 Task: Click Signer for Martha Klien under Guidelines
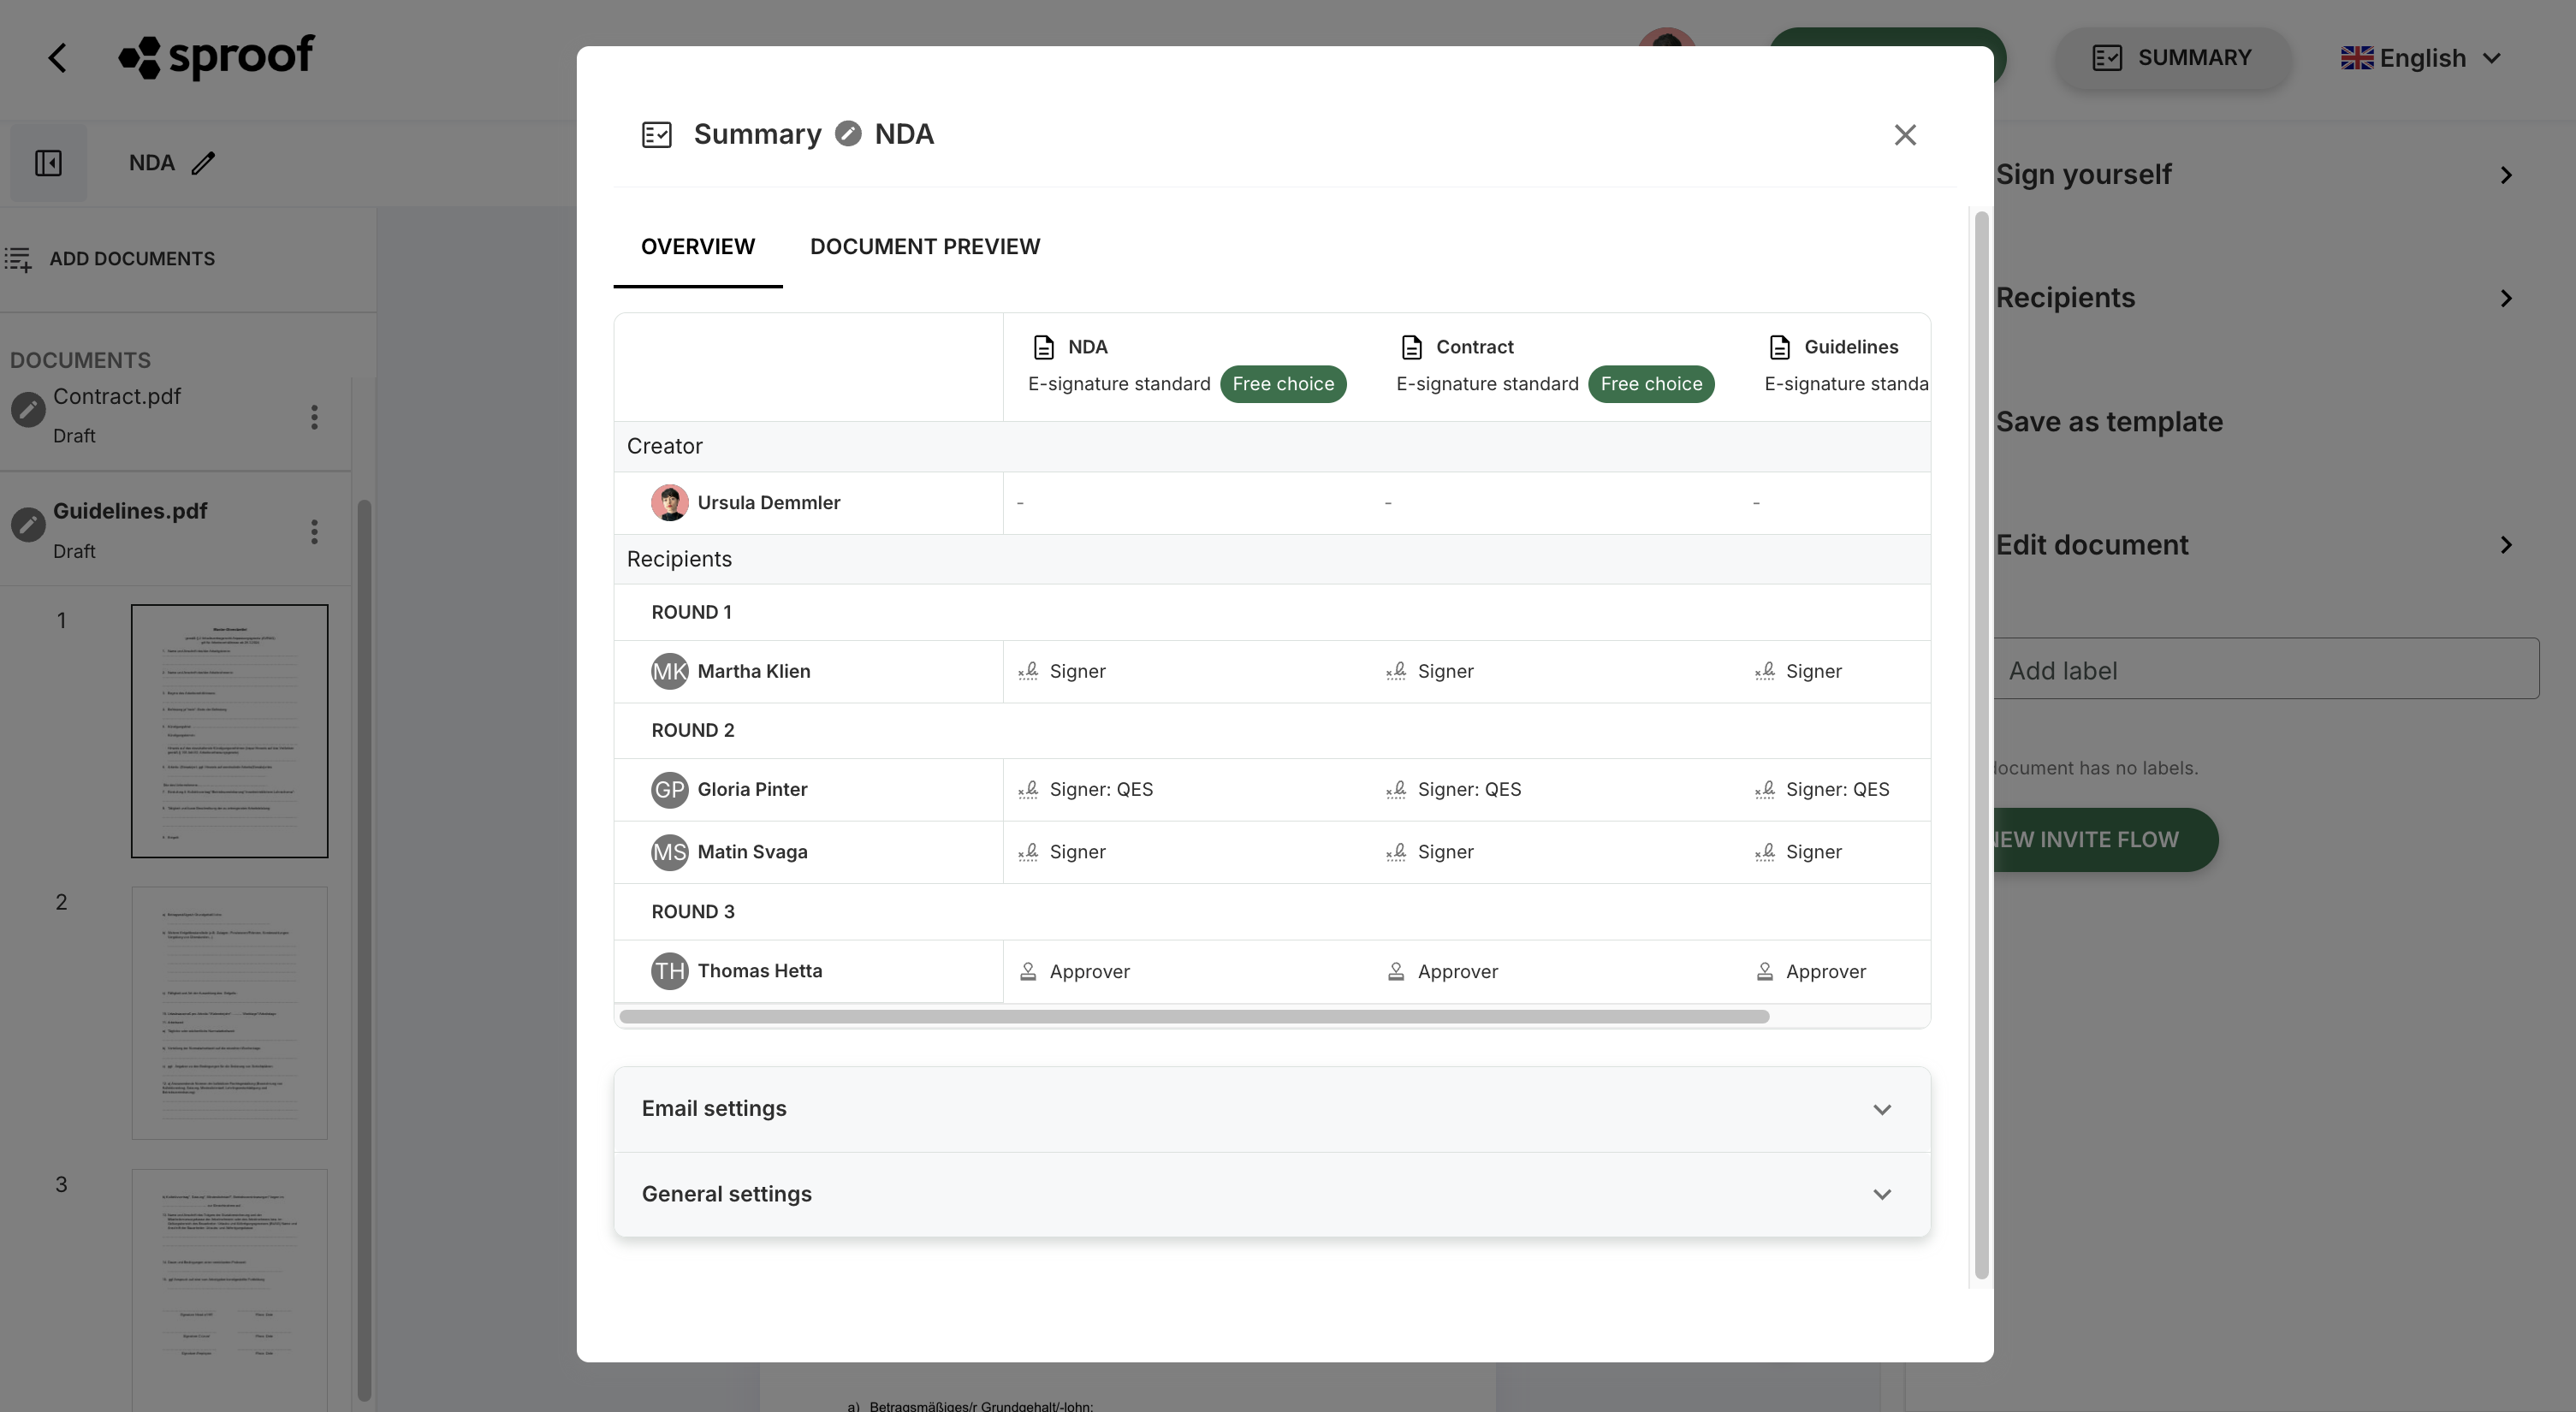pyautogui.click(x=1814, y=671)
